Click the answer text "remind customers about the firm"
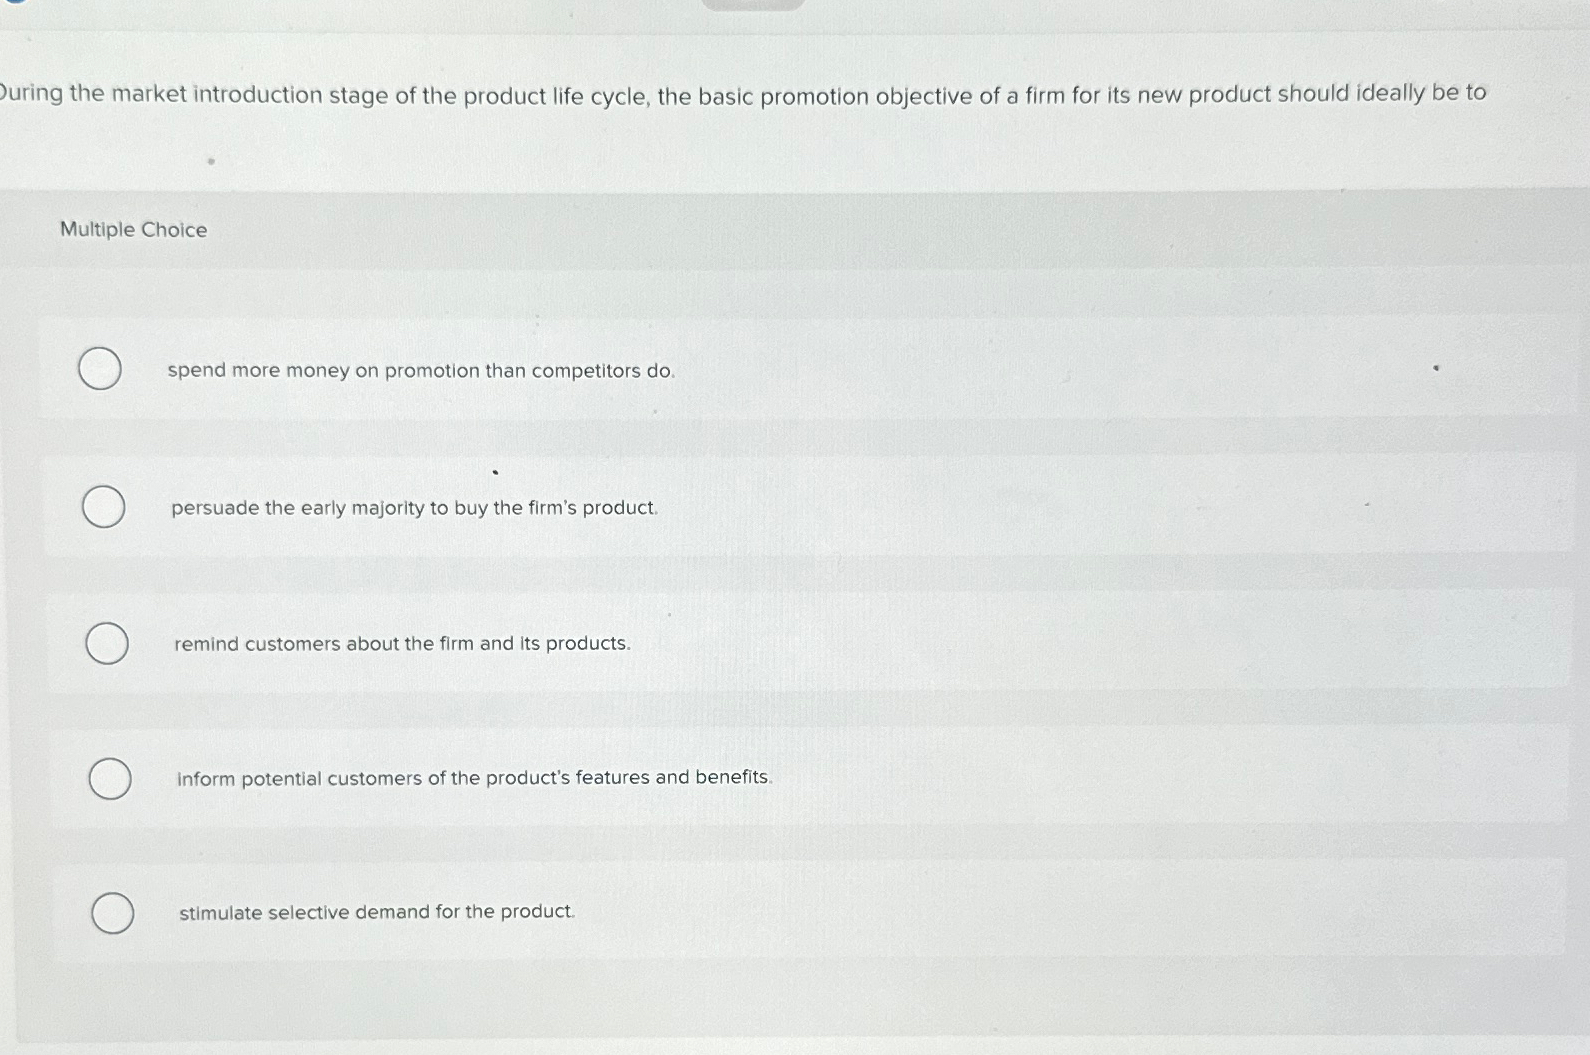Image resolution: width=1590 pixels, height=1055 pixels. pyautogui.click(x=401, y=643)
